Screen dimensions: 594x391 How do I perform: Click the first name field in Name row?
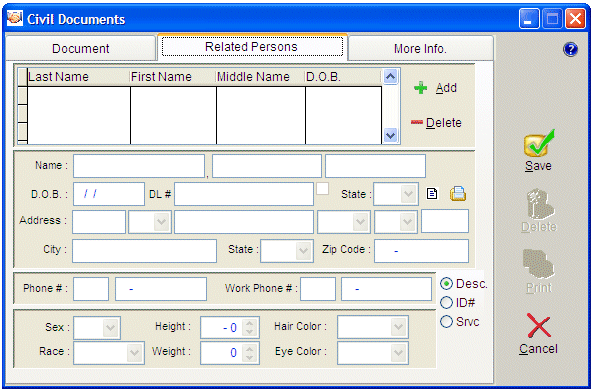pyautogui.click(x=267, y=166)
